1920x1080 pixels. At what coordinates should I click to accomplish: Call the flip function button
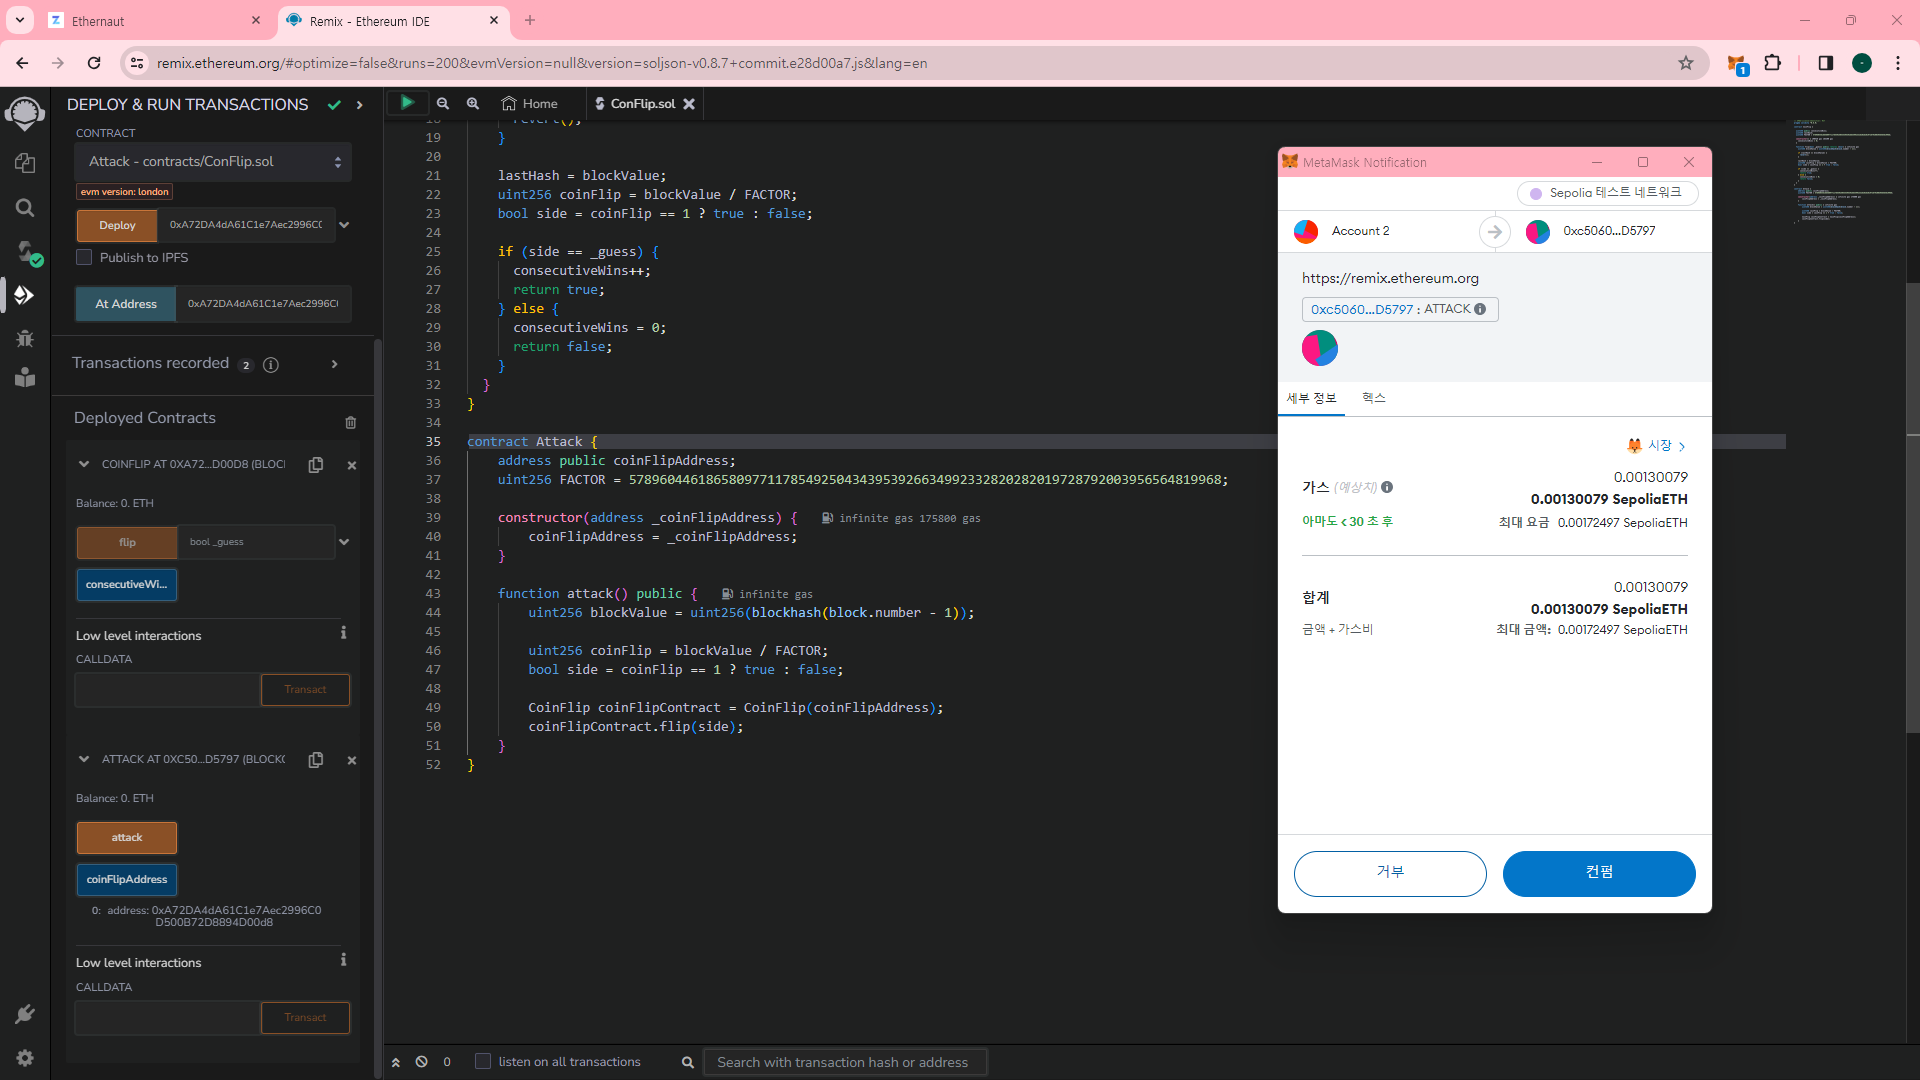pos(127,542)
